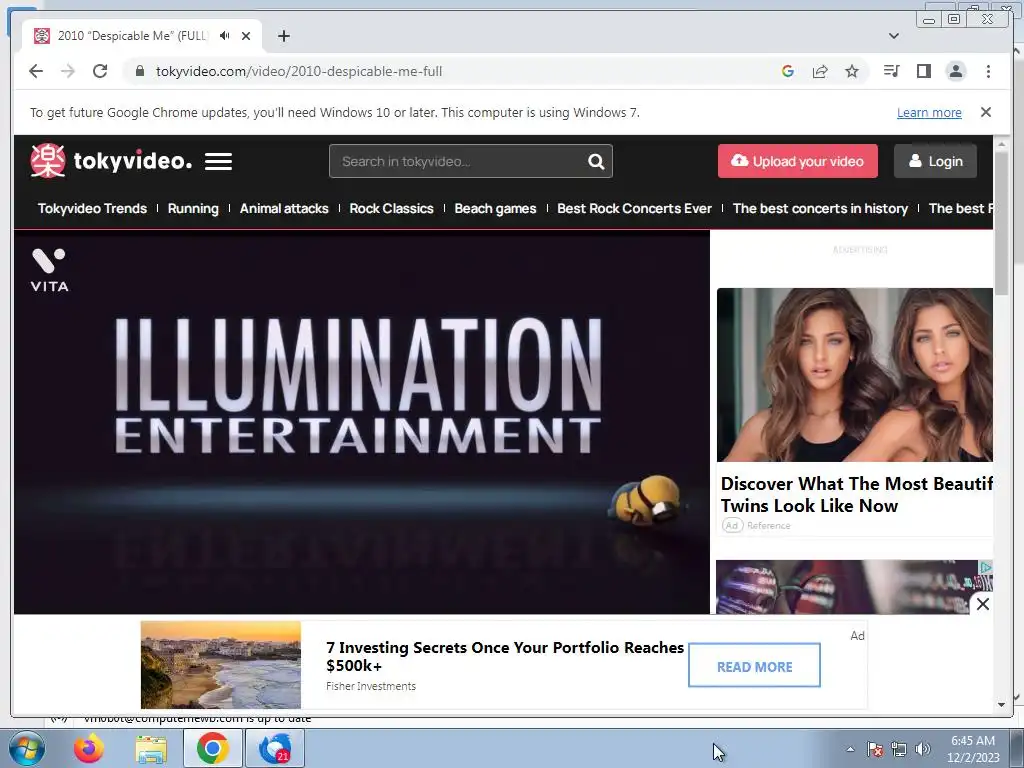Open Thunderbird from taskbar
Screen dimensions: 1024x768
[275, 749]
